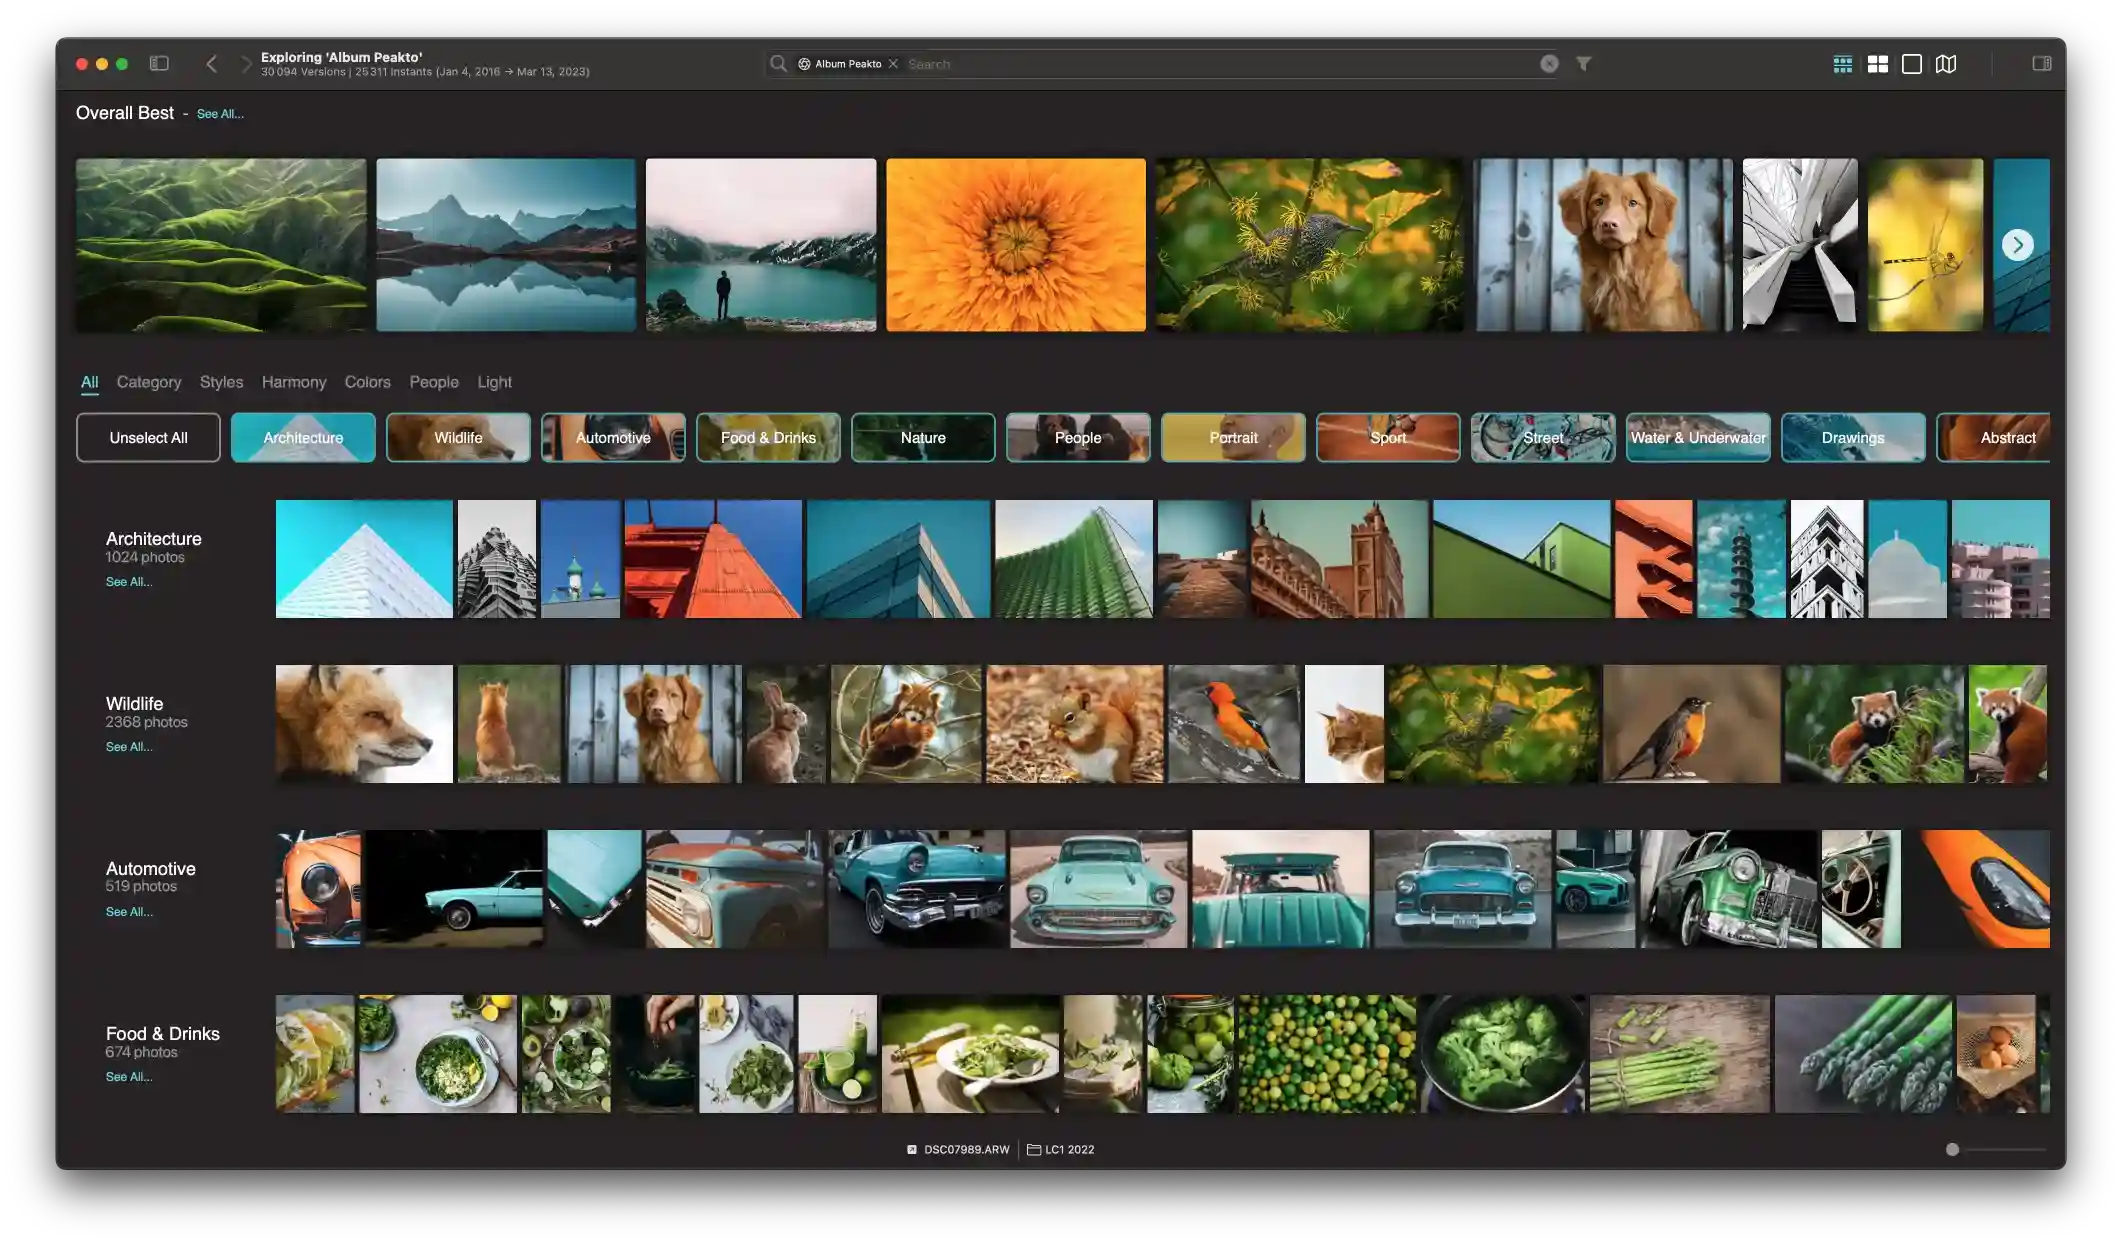Clear the search field contents
The image size is (2122, 1244).
point(1549,64)
